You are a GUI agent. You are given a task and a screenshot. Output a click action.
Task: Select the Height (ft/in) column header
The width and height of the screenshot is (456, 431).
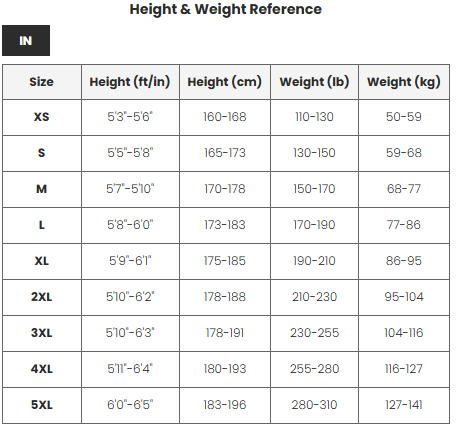[x=130, y=82]
